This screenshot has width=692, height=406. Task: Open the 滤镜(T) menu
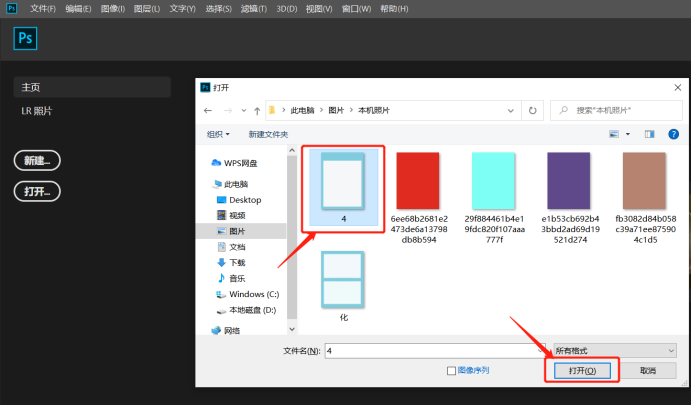point(253,8)
